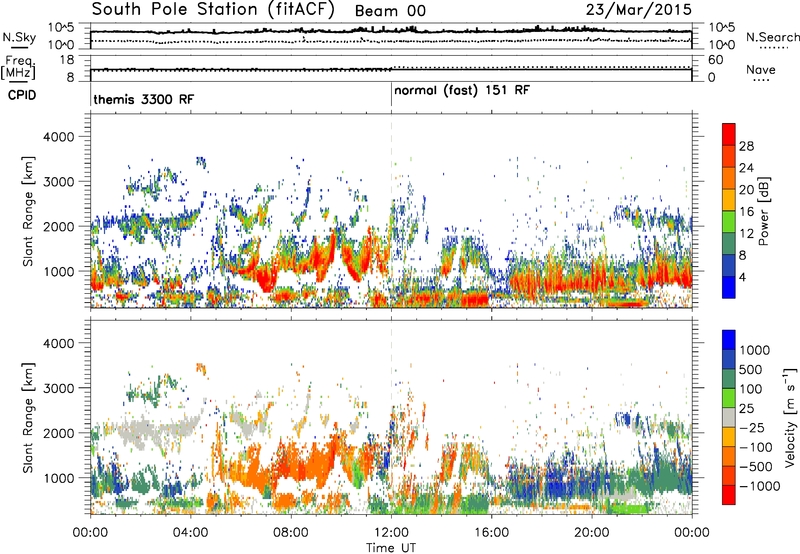This screenshot has width=800, height=554.
Task: Click the '28' value on Power colorbar
Action: pos(746,146)
